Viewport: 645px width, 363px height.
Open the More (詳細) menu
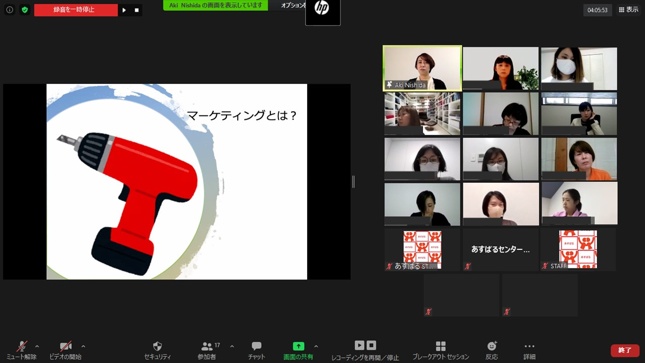pyautogui.click(x=529, y=351)
